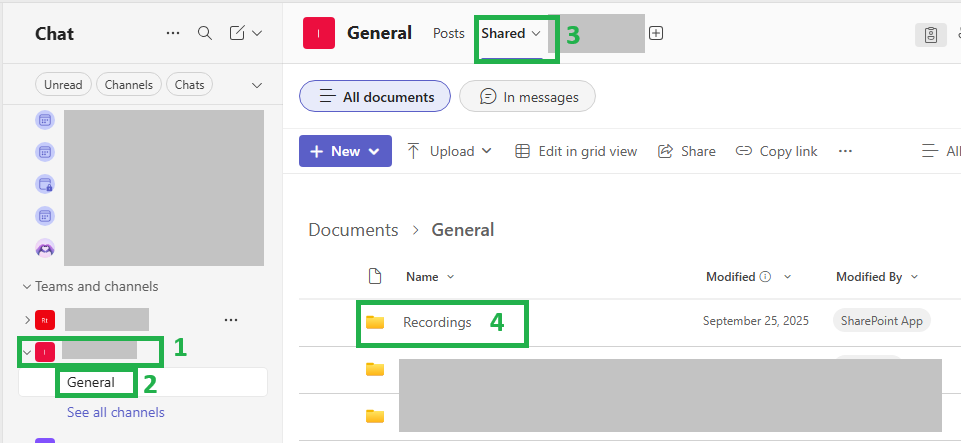Click Share in the toolbar

coord(686,151)
